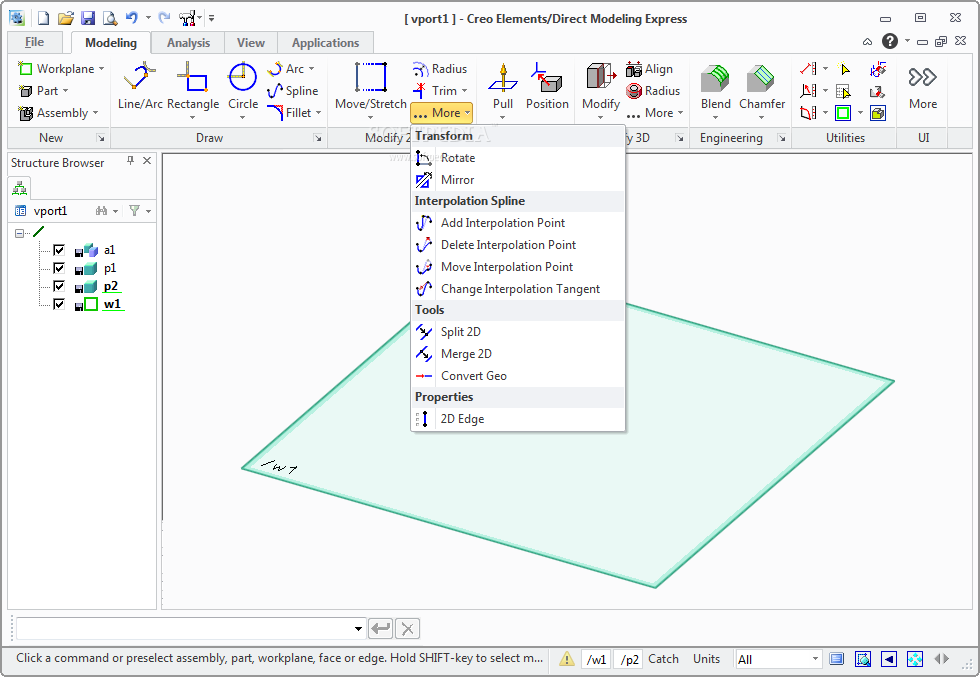The height and width of the screenshot is (677, 980).
Task: Open the Workplane dropdown
Action: (x=101, y=69)
